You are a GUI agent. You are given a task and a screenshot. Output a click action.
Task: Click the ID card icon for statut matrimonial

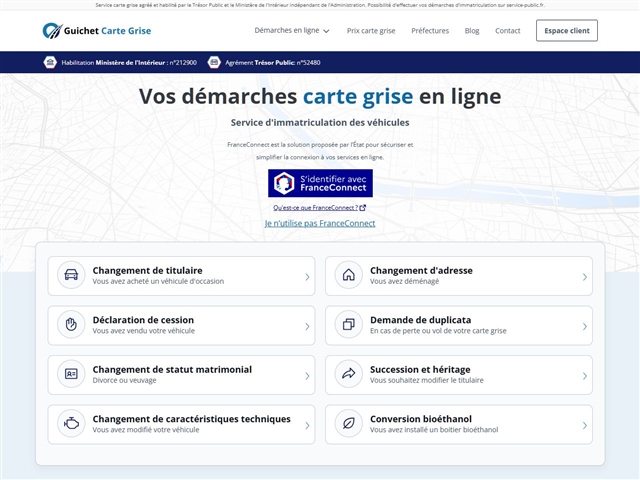coord(71,374)
